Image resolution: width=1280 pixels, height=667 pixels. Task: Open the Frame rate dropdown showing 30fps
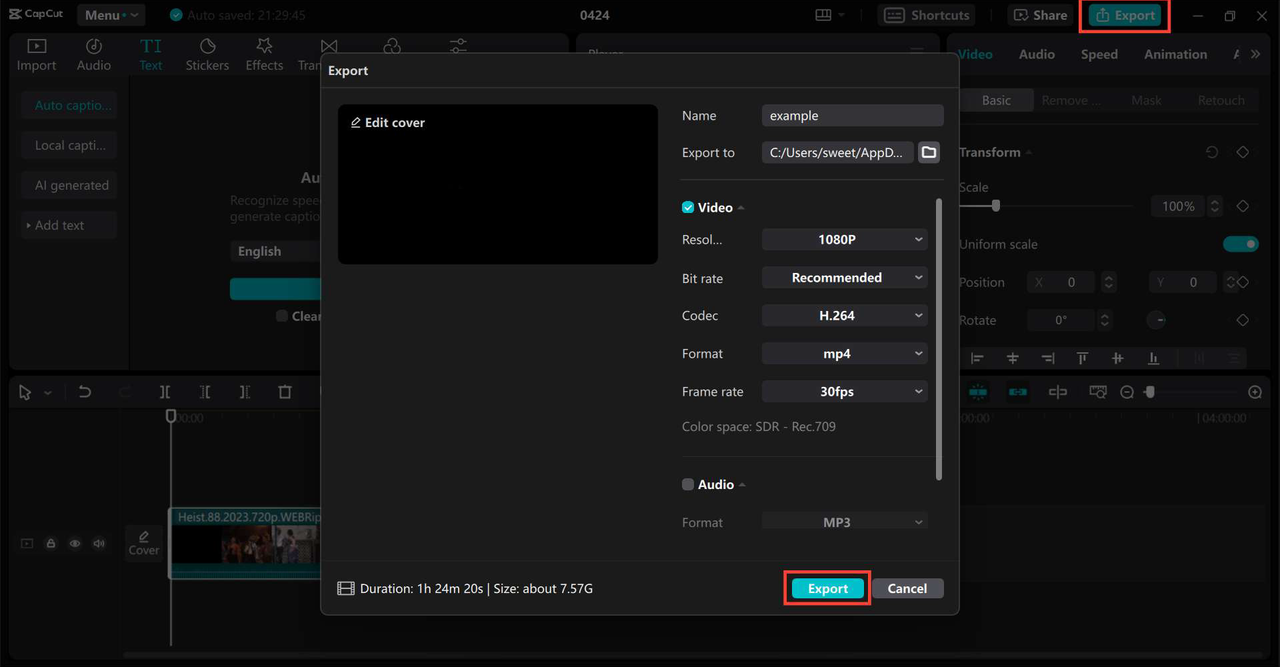coord(845,392)
